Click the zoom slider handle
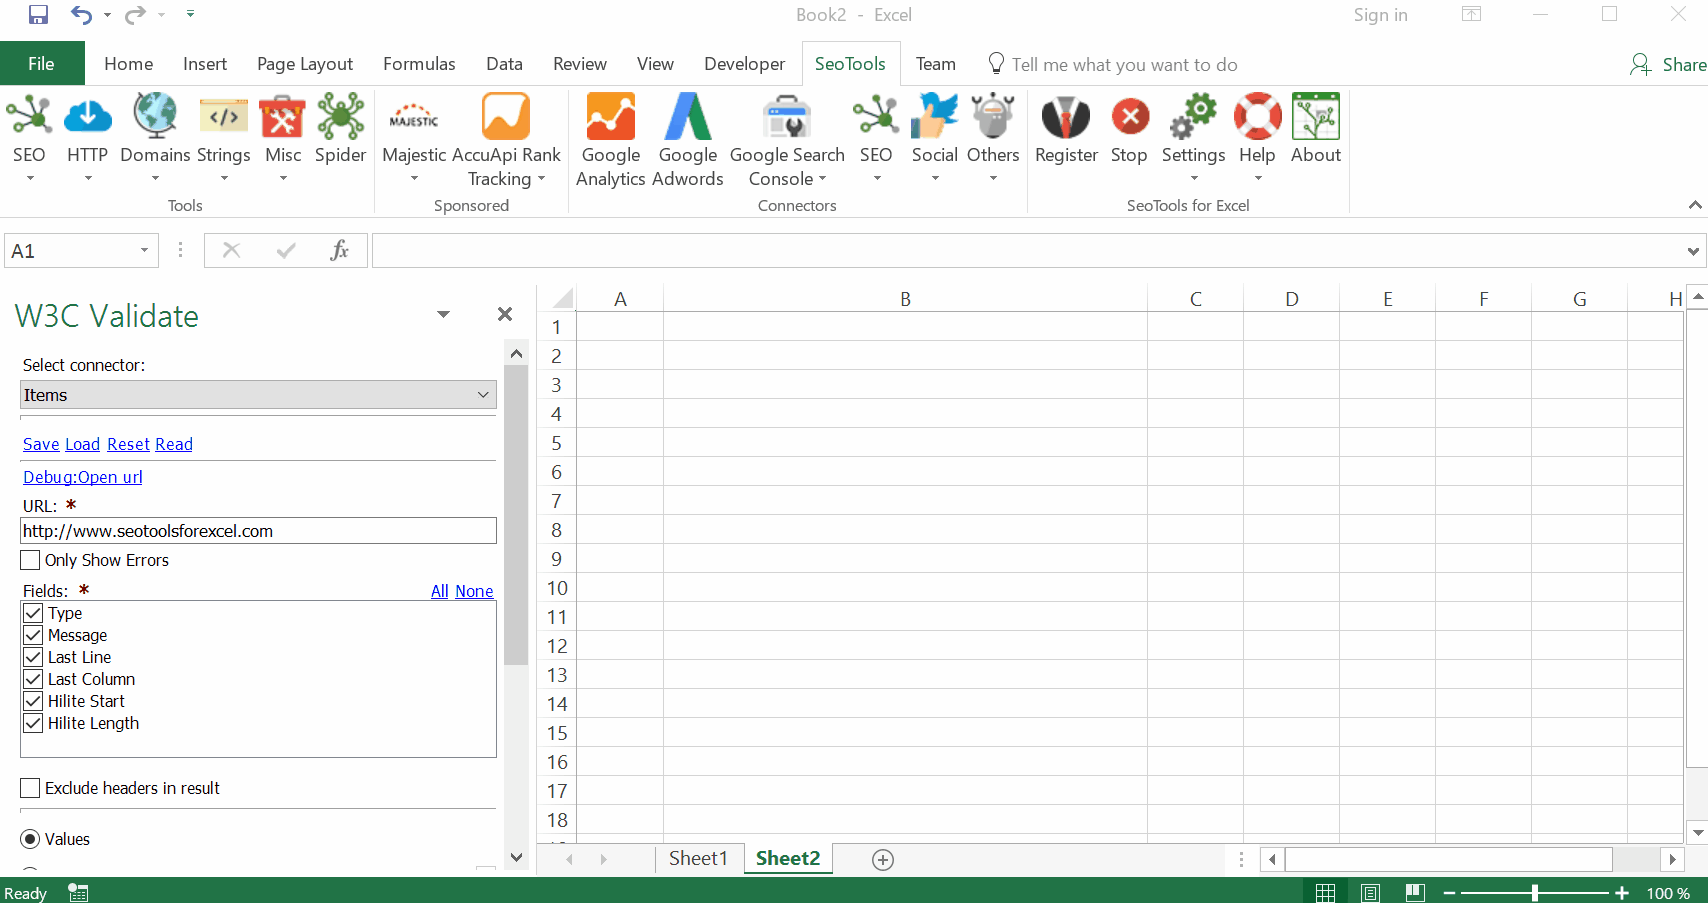The width and height of the screenshot is (1708, 903). tap(1534, 893)
